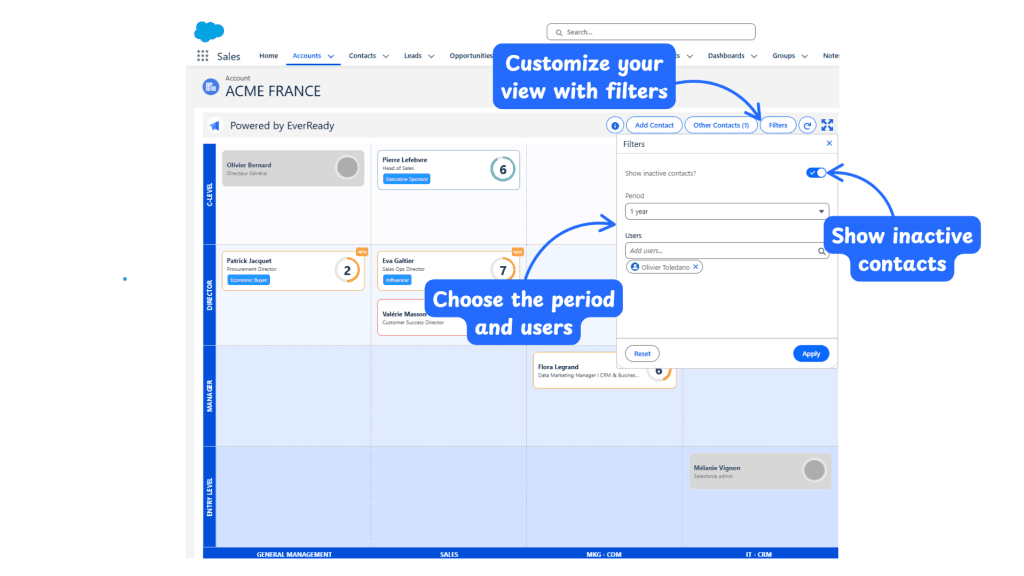Open the Leads tab
Image resolution: width=1024 pixels, height=576 pixels.
point(413,56)
